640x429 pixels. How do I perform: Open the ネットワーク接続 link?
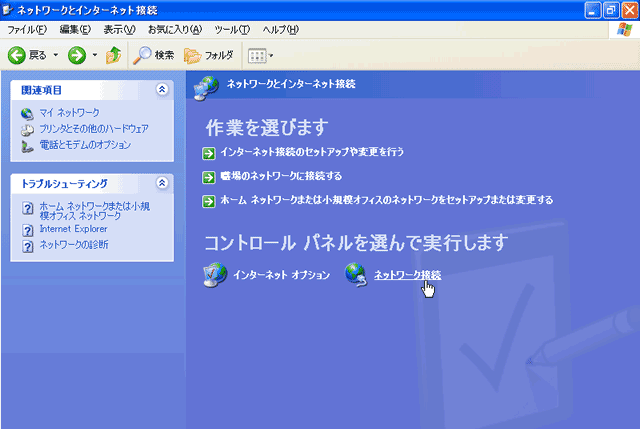tap(407, 275)
